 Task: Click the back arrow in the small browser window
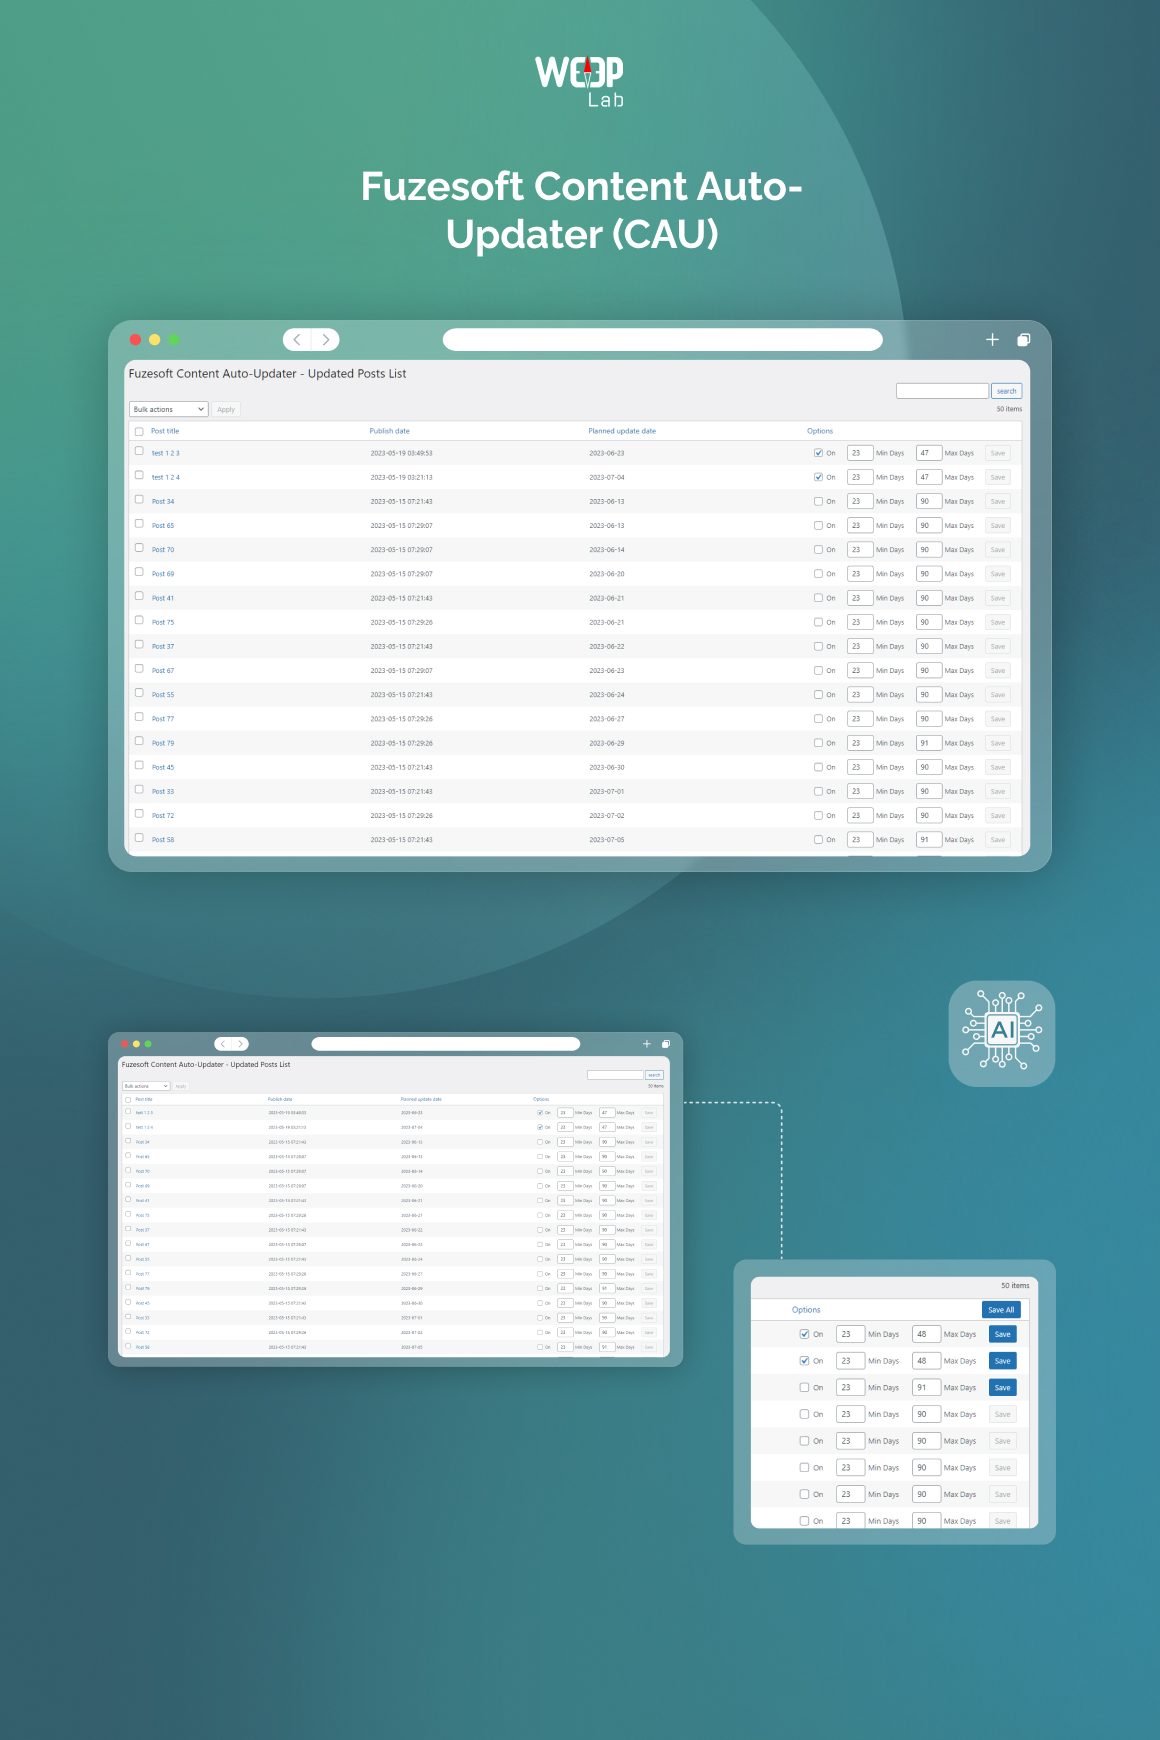pos(223,1044)
